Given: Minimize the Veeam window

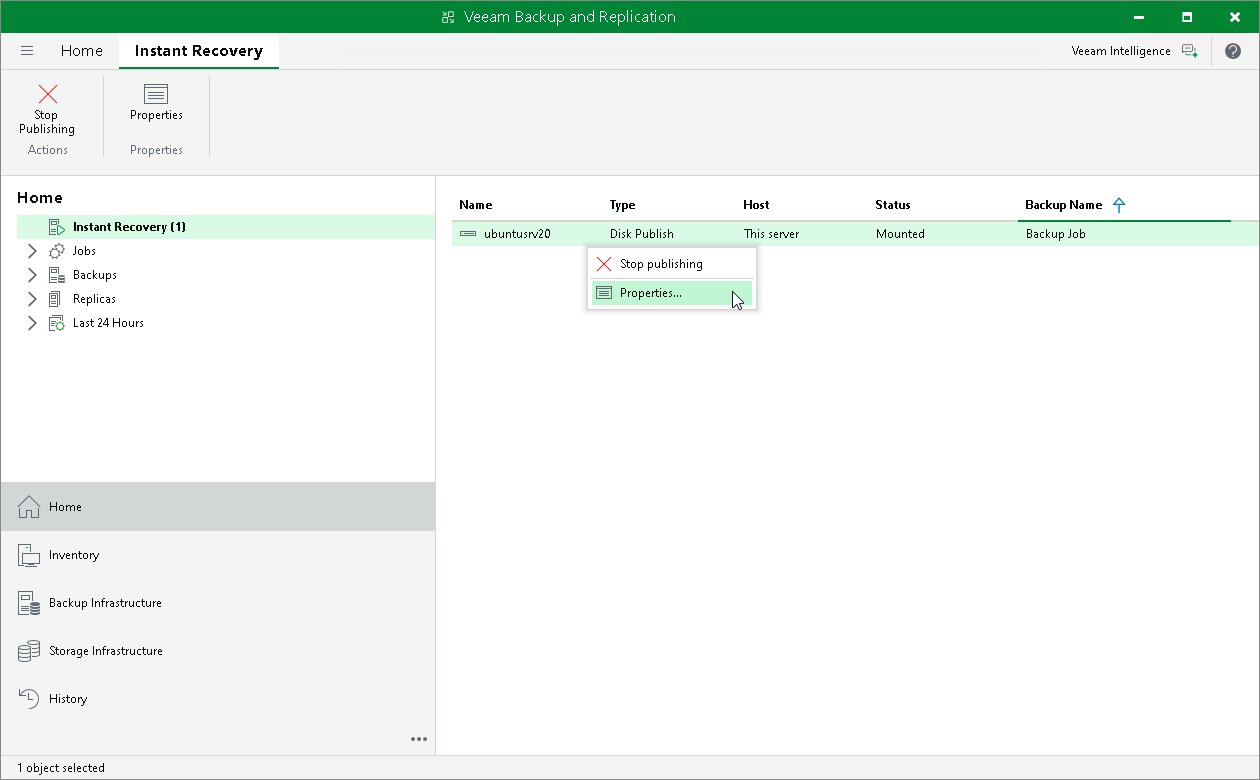Looking at the screenshot, I should click(x=1139, y=17).
